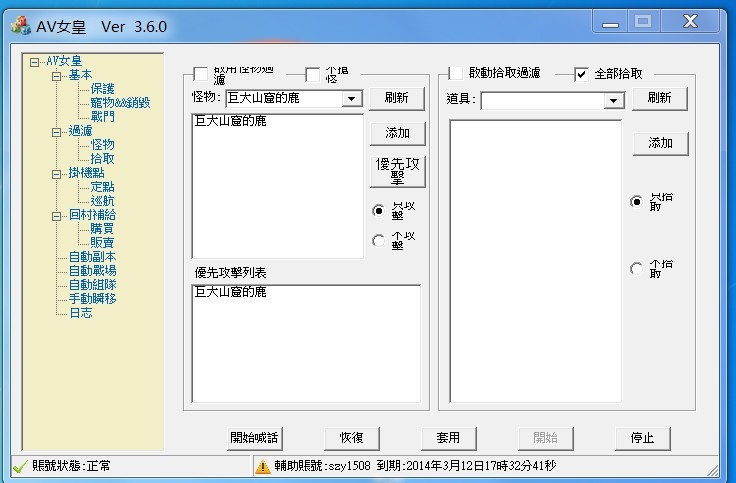Image resolution: width=736 pixels, height=483 pixels.
Task: Select 自動副本 in the tree
Action: click(92, 257)
